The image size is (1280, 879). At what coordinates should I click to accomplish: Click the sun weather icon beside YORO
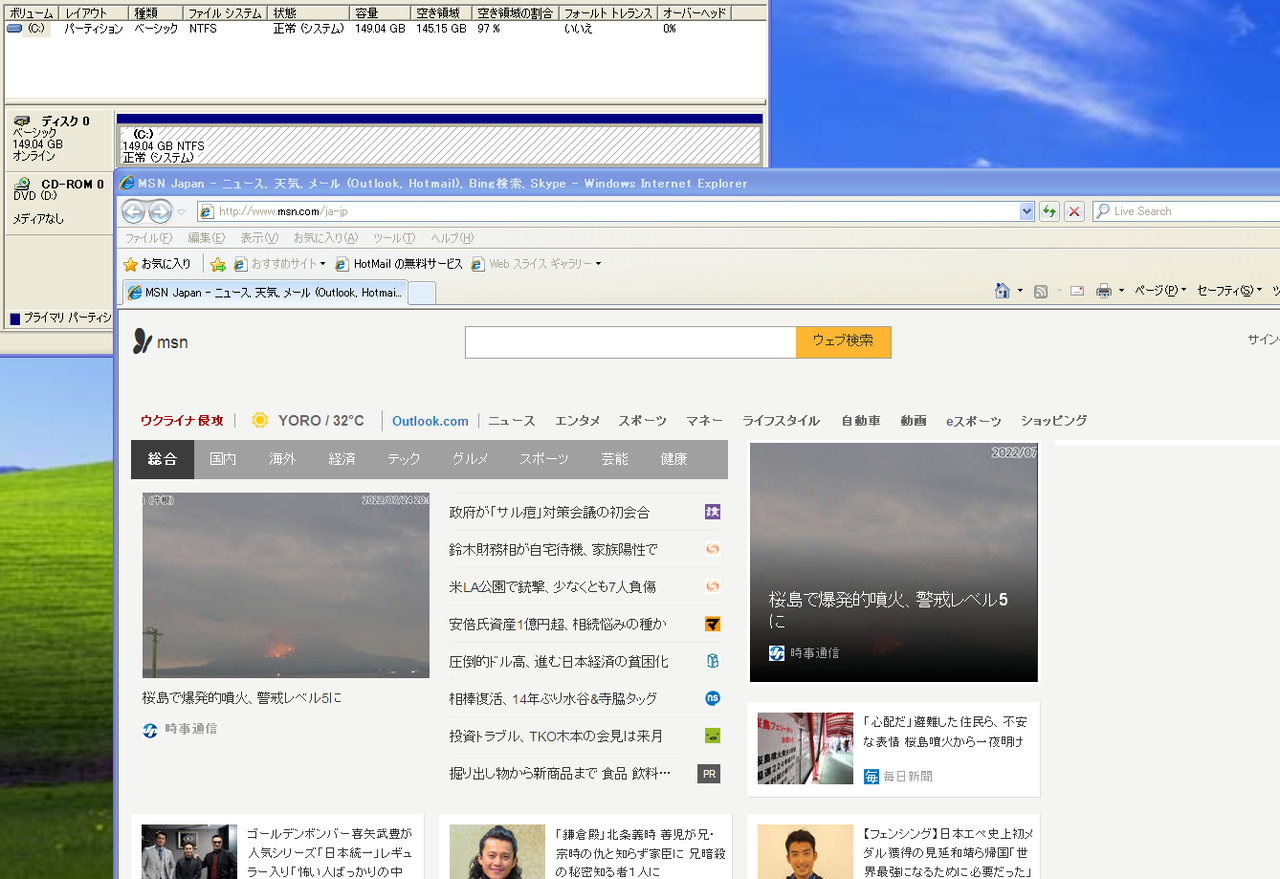[x=260, y=420]
